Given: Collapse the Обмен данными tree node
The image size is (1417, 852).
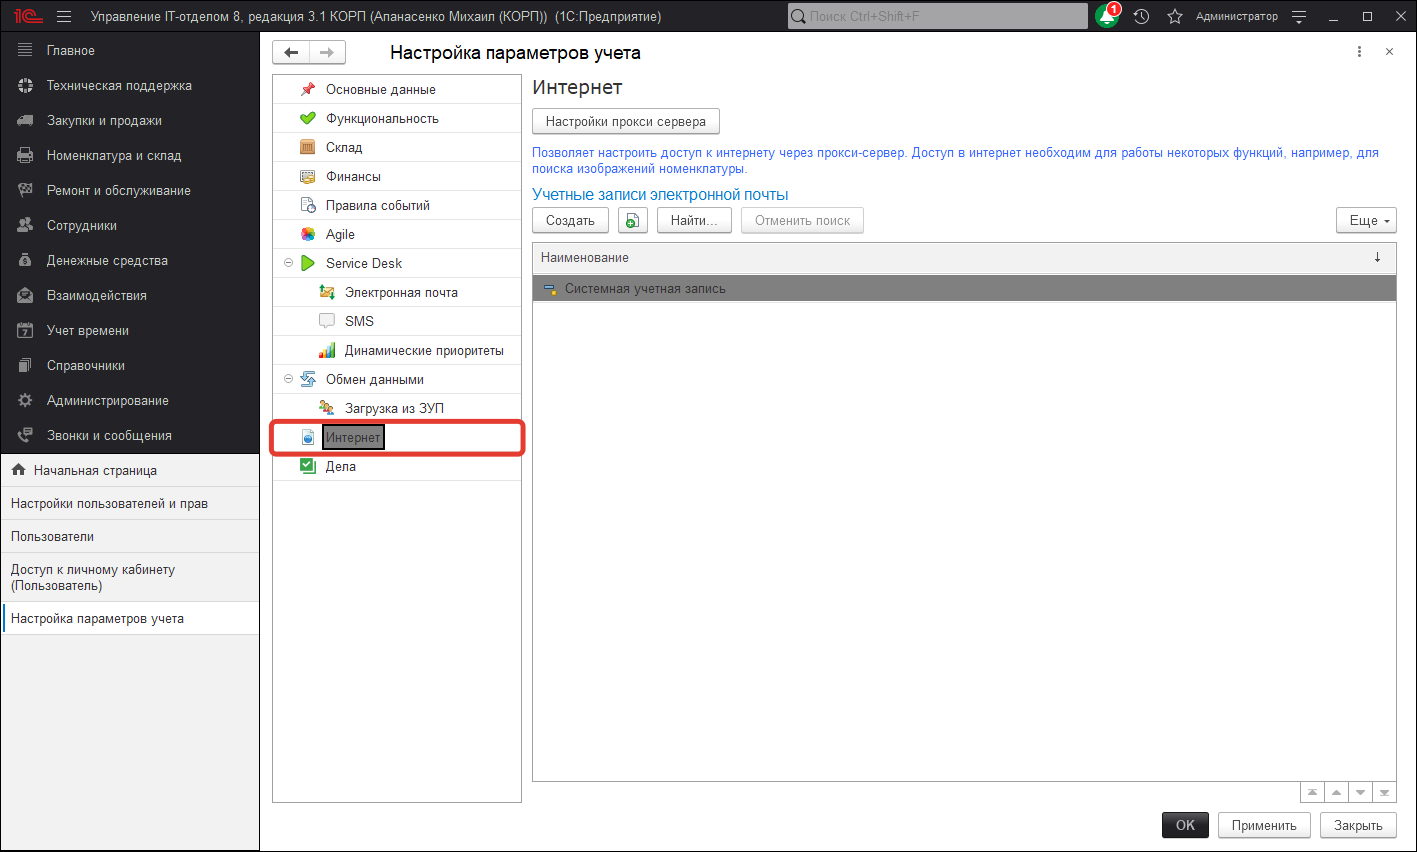Looking at the screenshot, I should pos(289,379).
